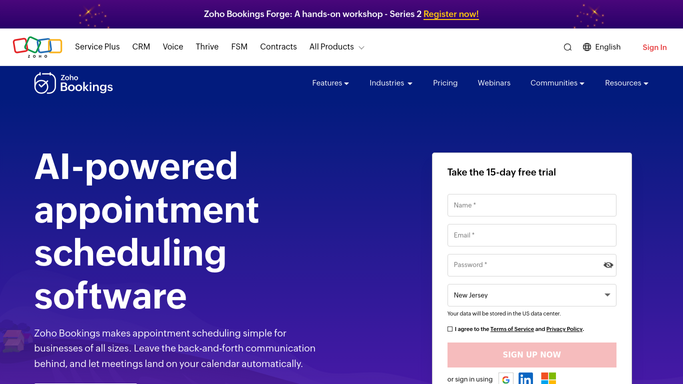The width and height of the screenshot is (683, 384).
Task: Toggle password visibility eye icon
Action: (608, 265)
